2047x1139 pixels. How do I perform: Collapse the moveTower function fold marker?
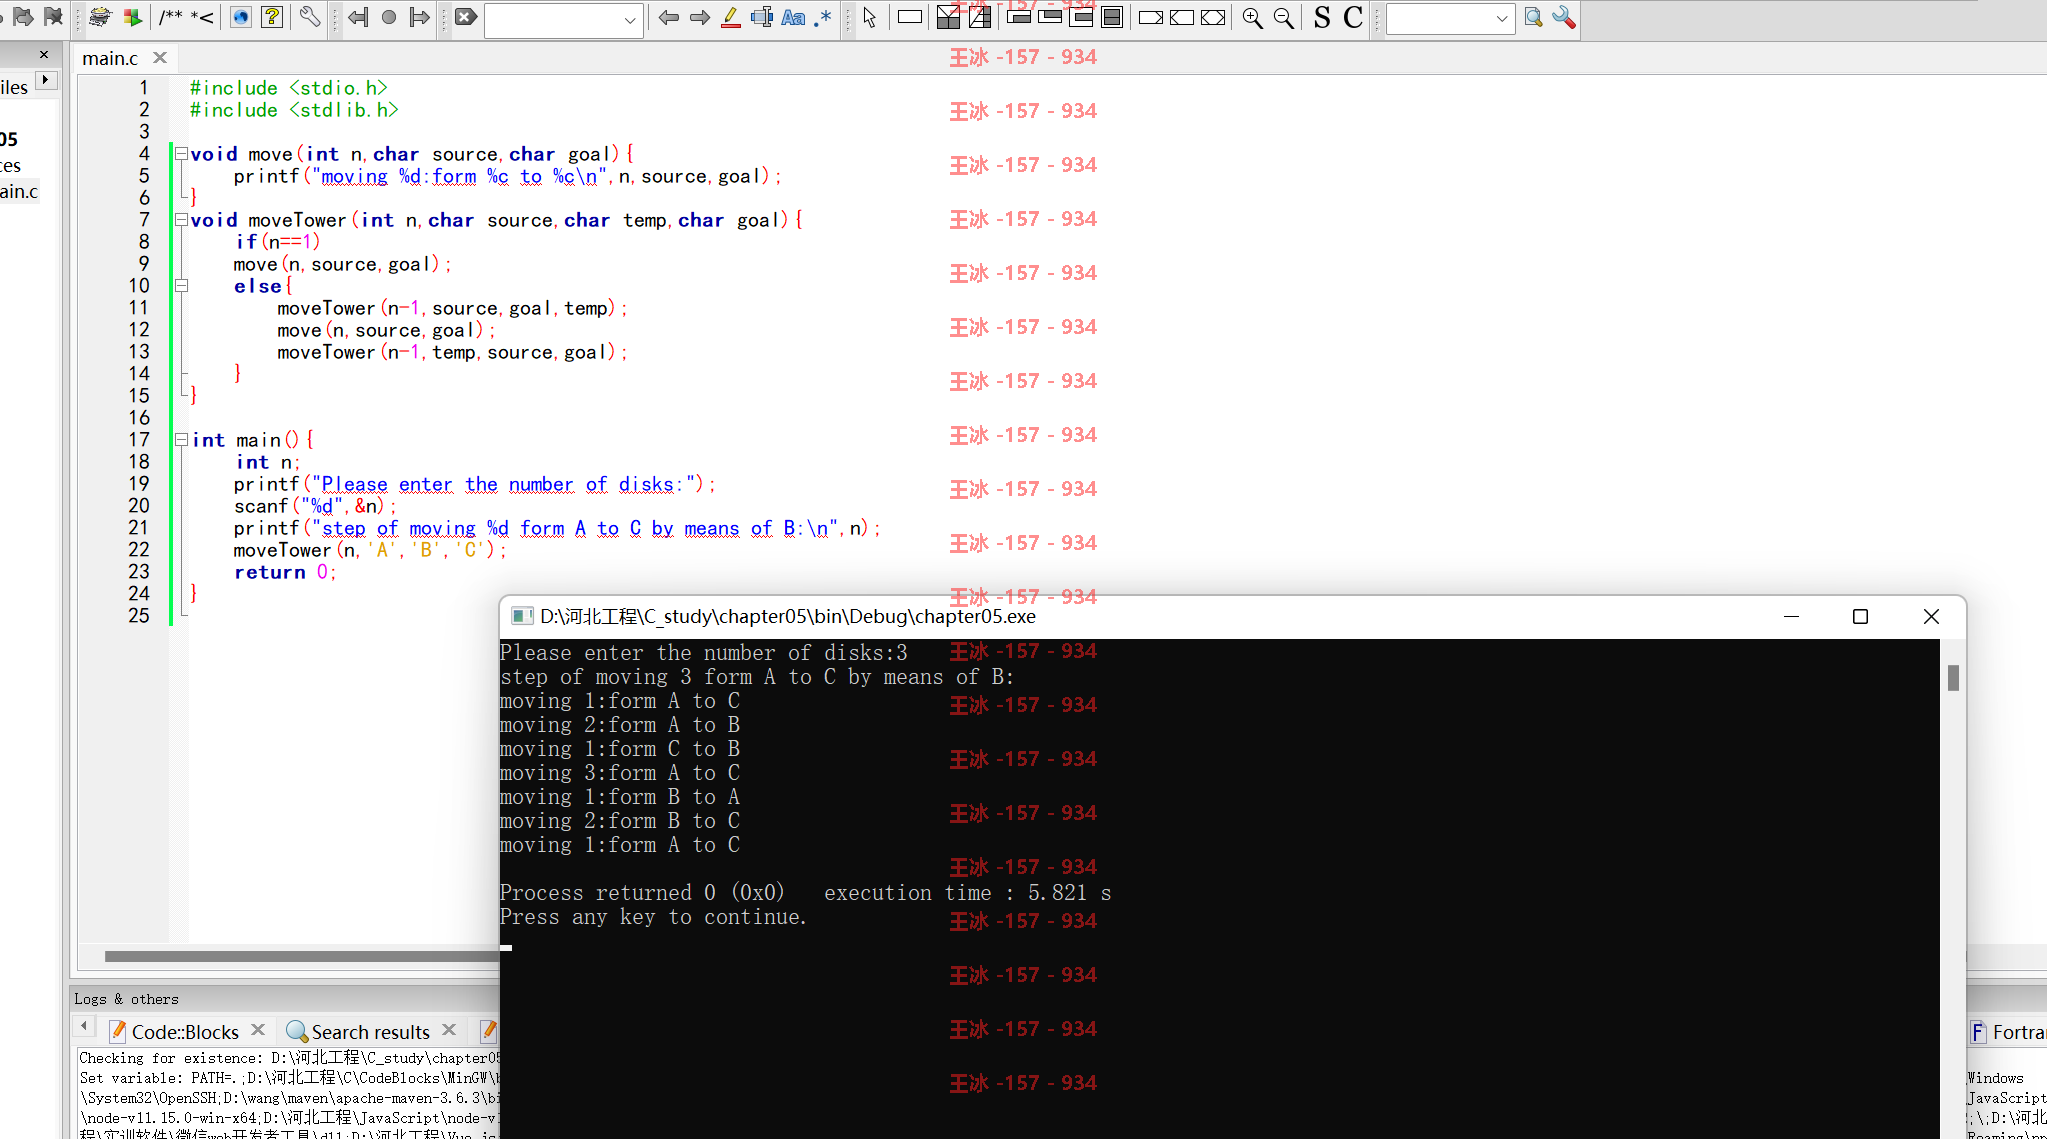click(x=181, y=220)
